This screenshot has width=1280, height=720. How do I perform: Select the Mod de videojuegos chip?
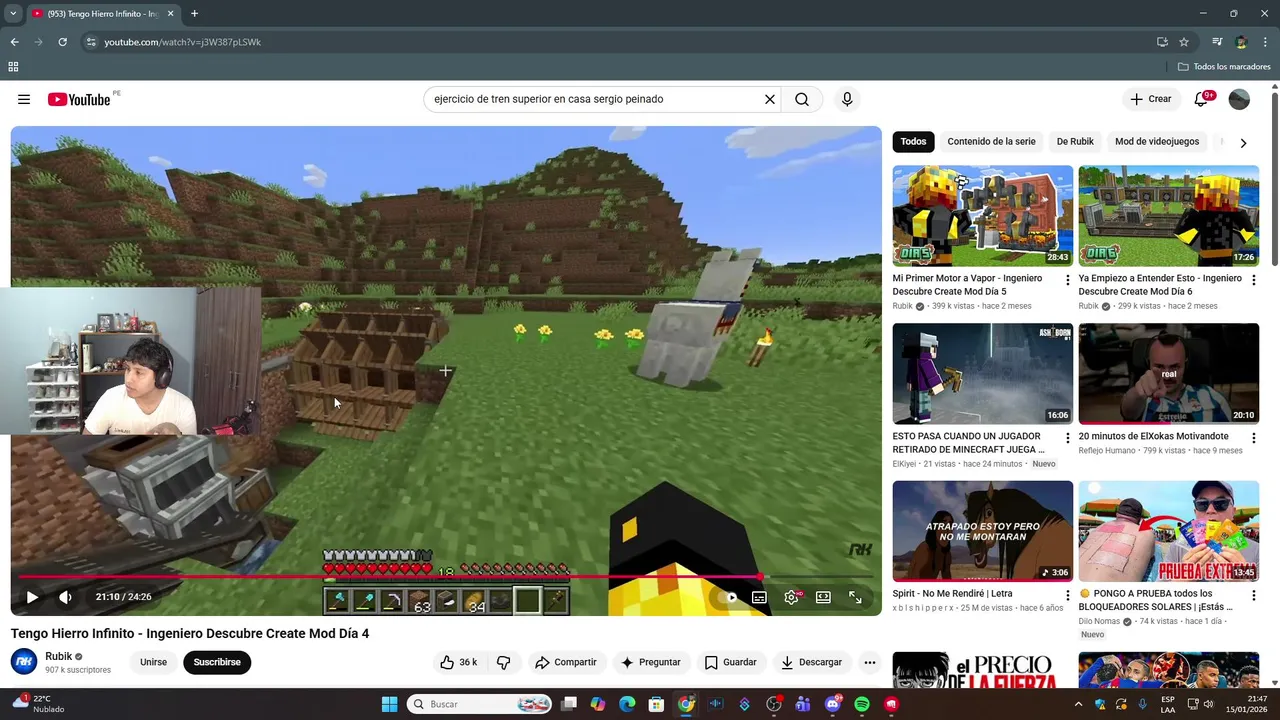point(1157,142)
